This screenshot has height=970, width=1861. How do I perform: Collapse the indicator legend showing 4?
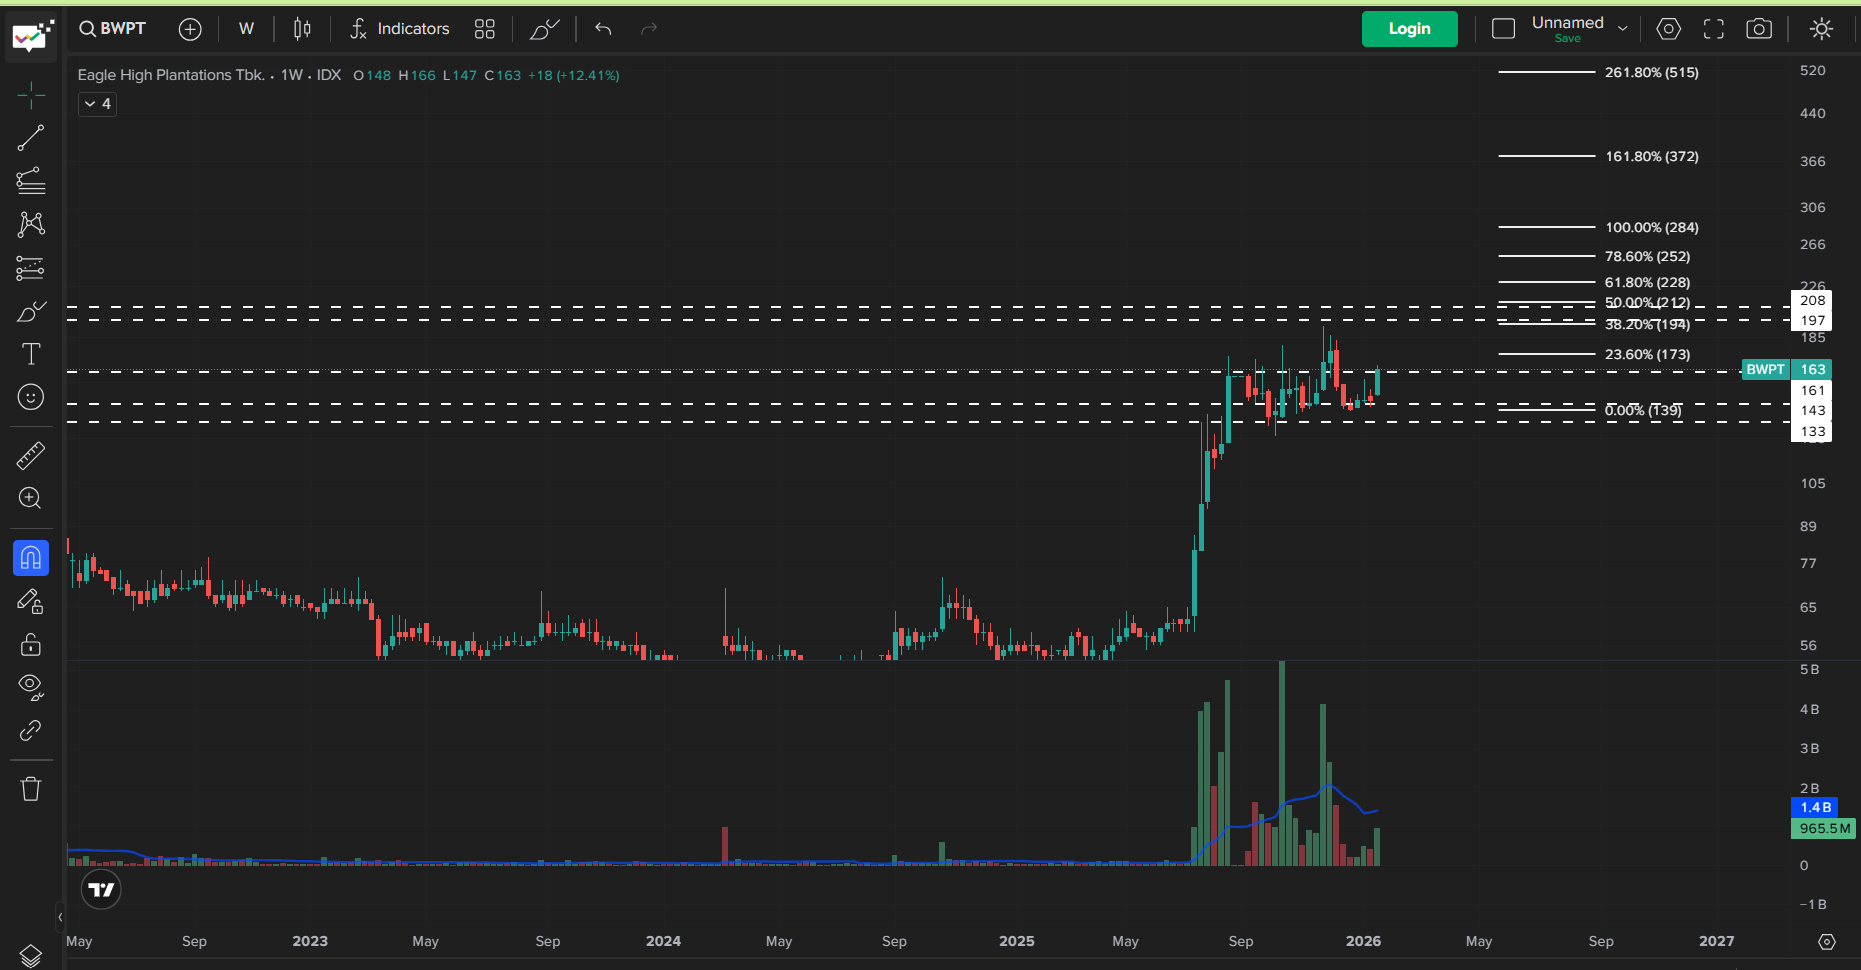pos(97,104)
